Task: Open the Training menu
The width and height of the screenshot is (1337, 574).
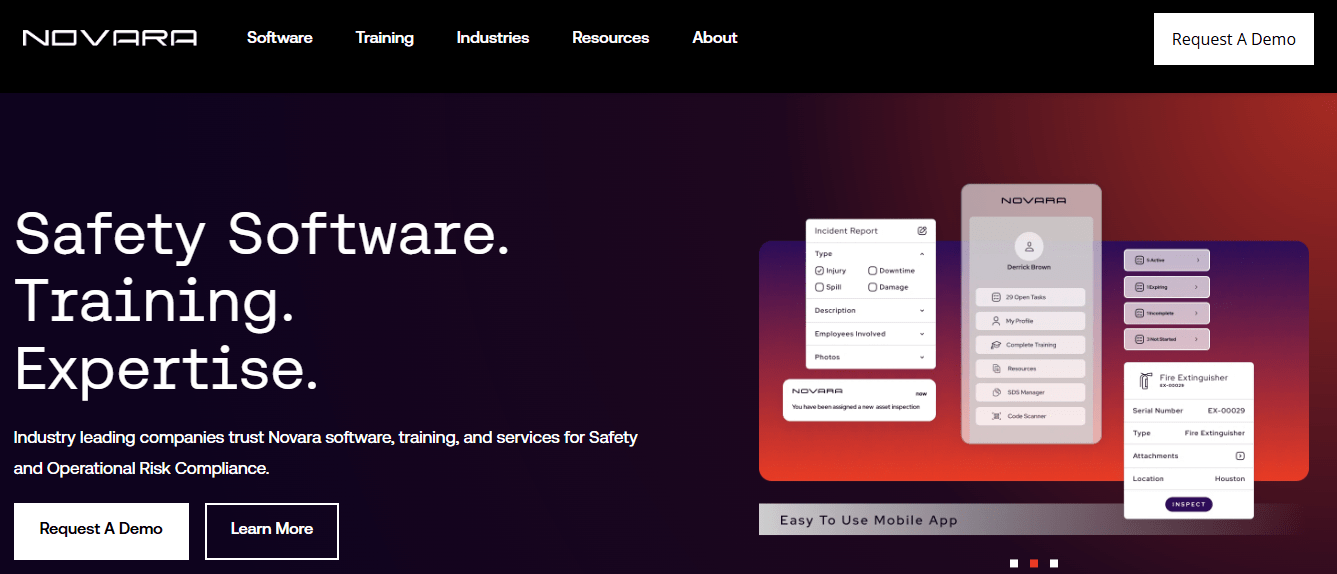Action: [384, 38]
